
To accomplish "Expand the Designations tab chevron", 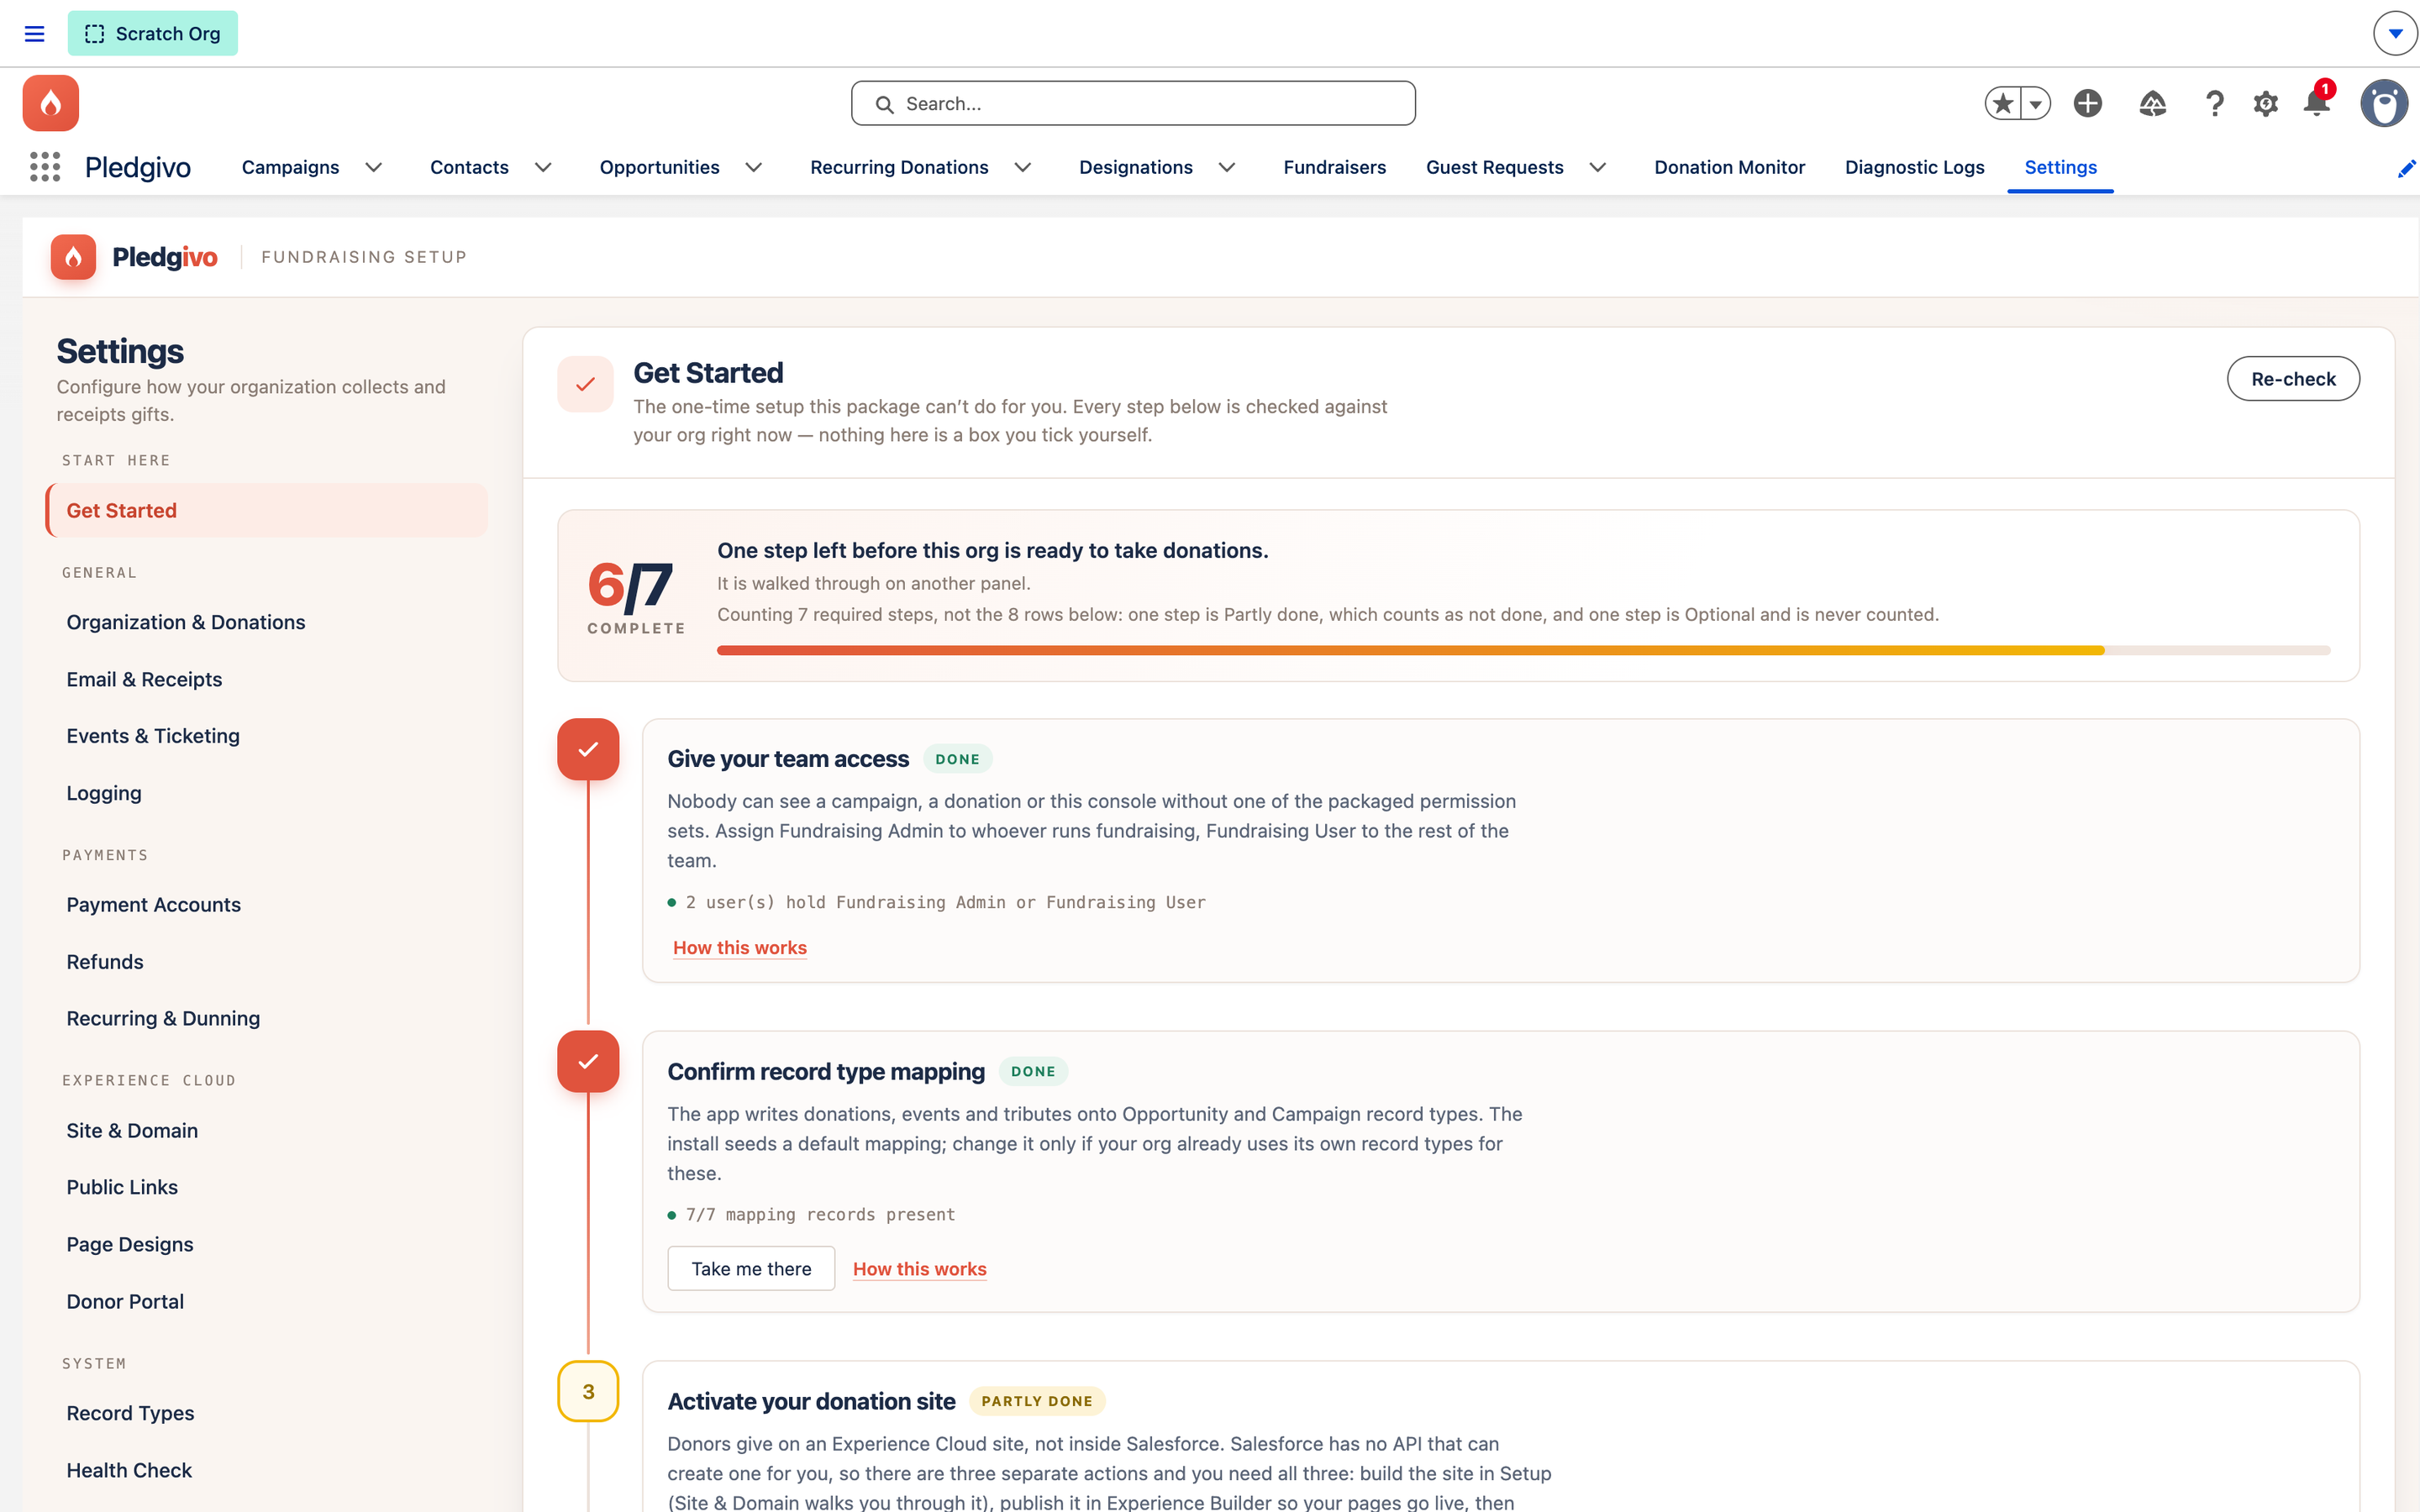I will (1227, 167).
